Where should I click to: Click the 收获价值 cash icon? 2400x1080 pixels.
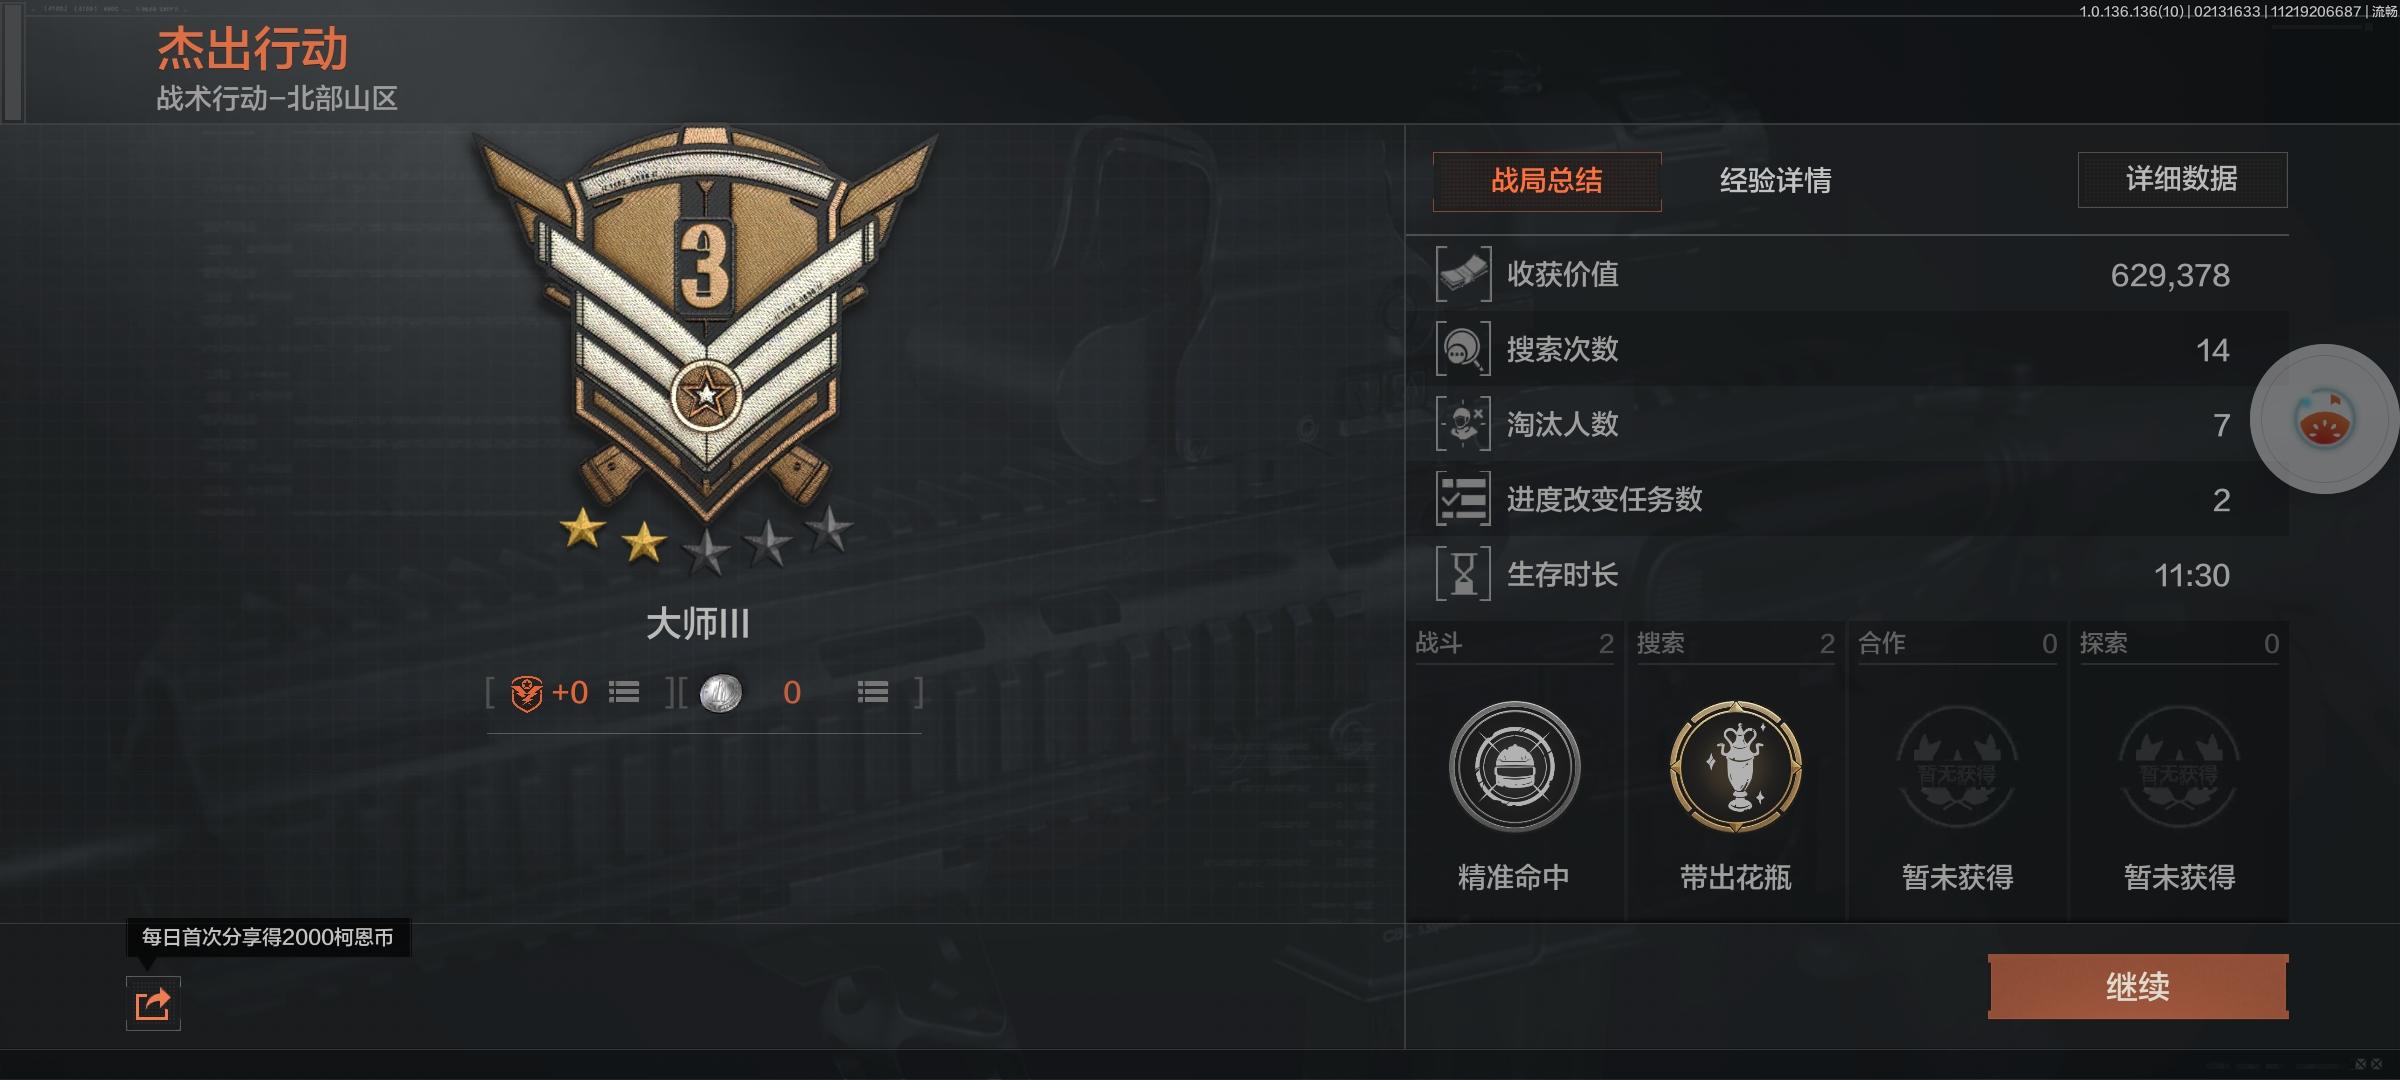coord(1464,274)
